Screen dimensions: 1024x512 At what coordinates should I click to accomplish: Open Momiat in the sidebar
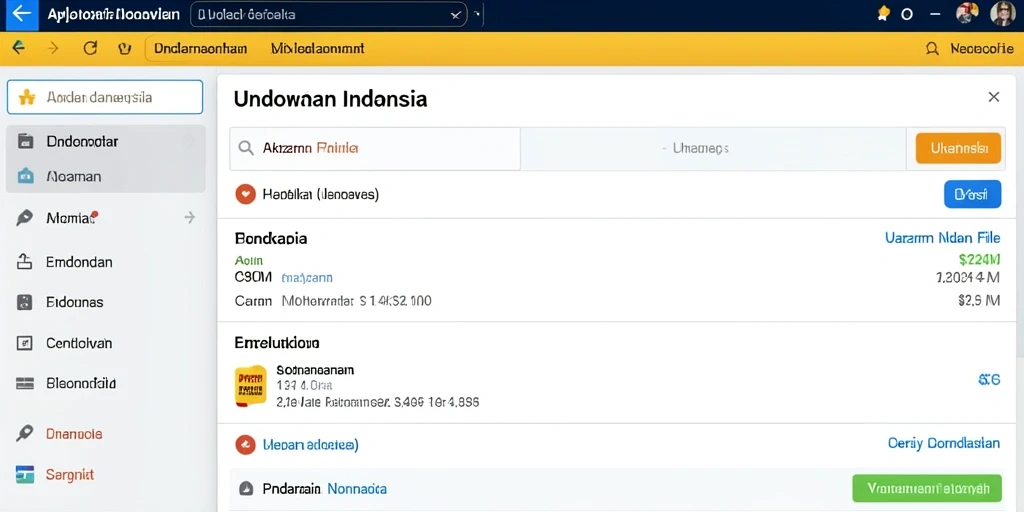pyautogui.click(x=69, y=218)
